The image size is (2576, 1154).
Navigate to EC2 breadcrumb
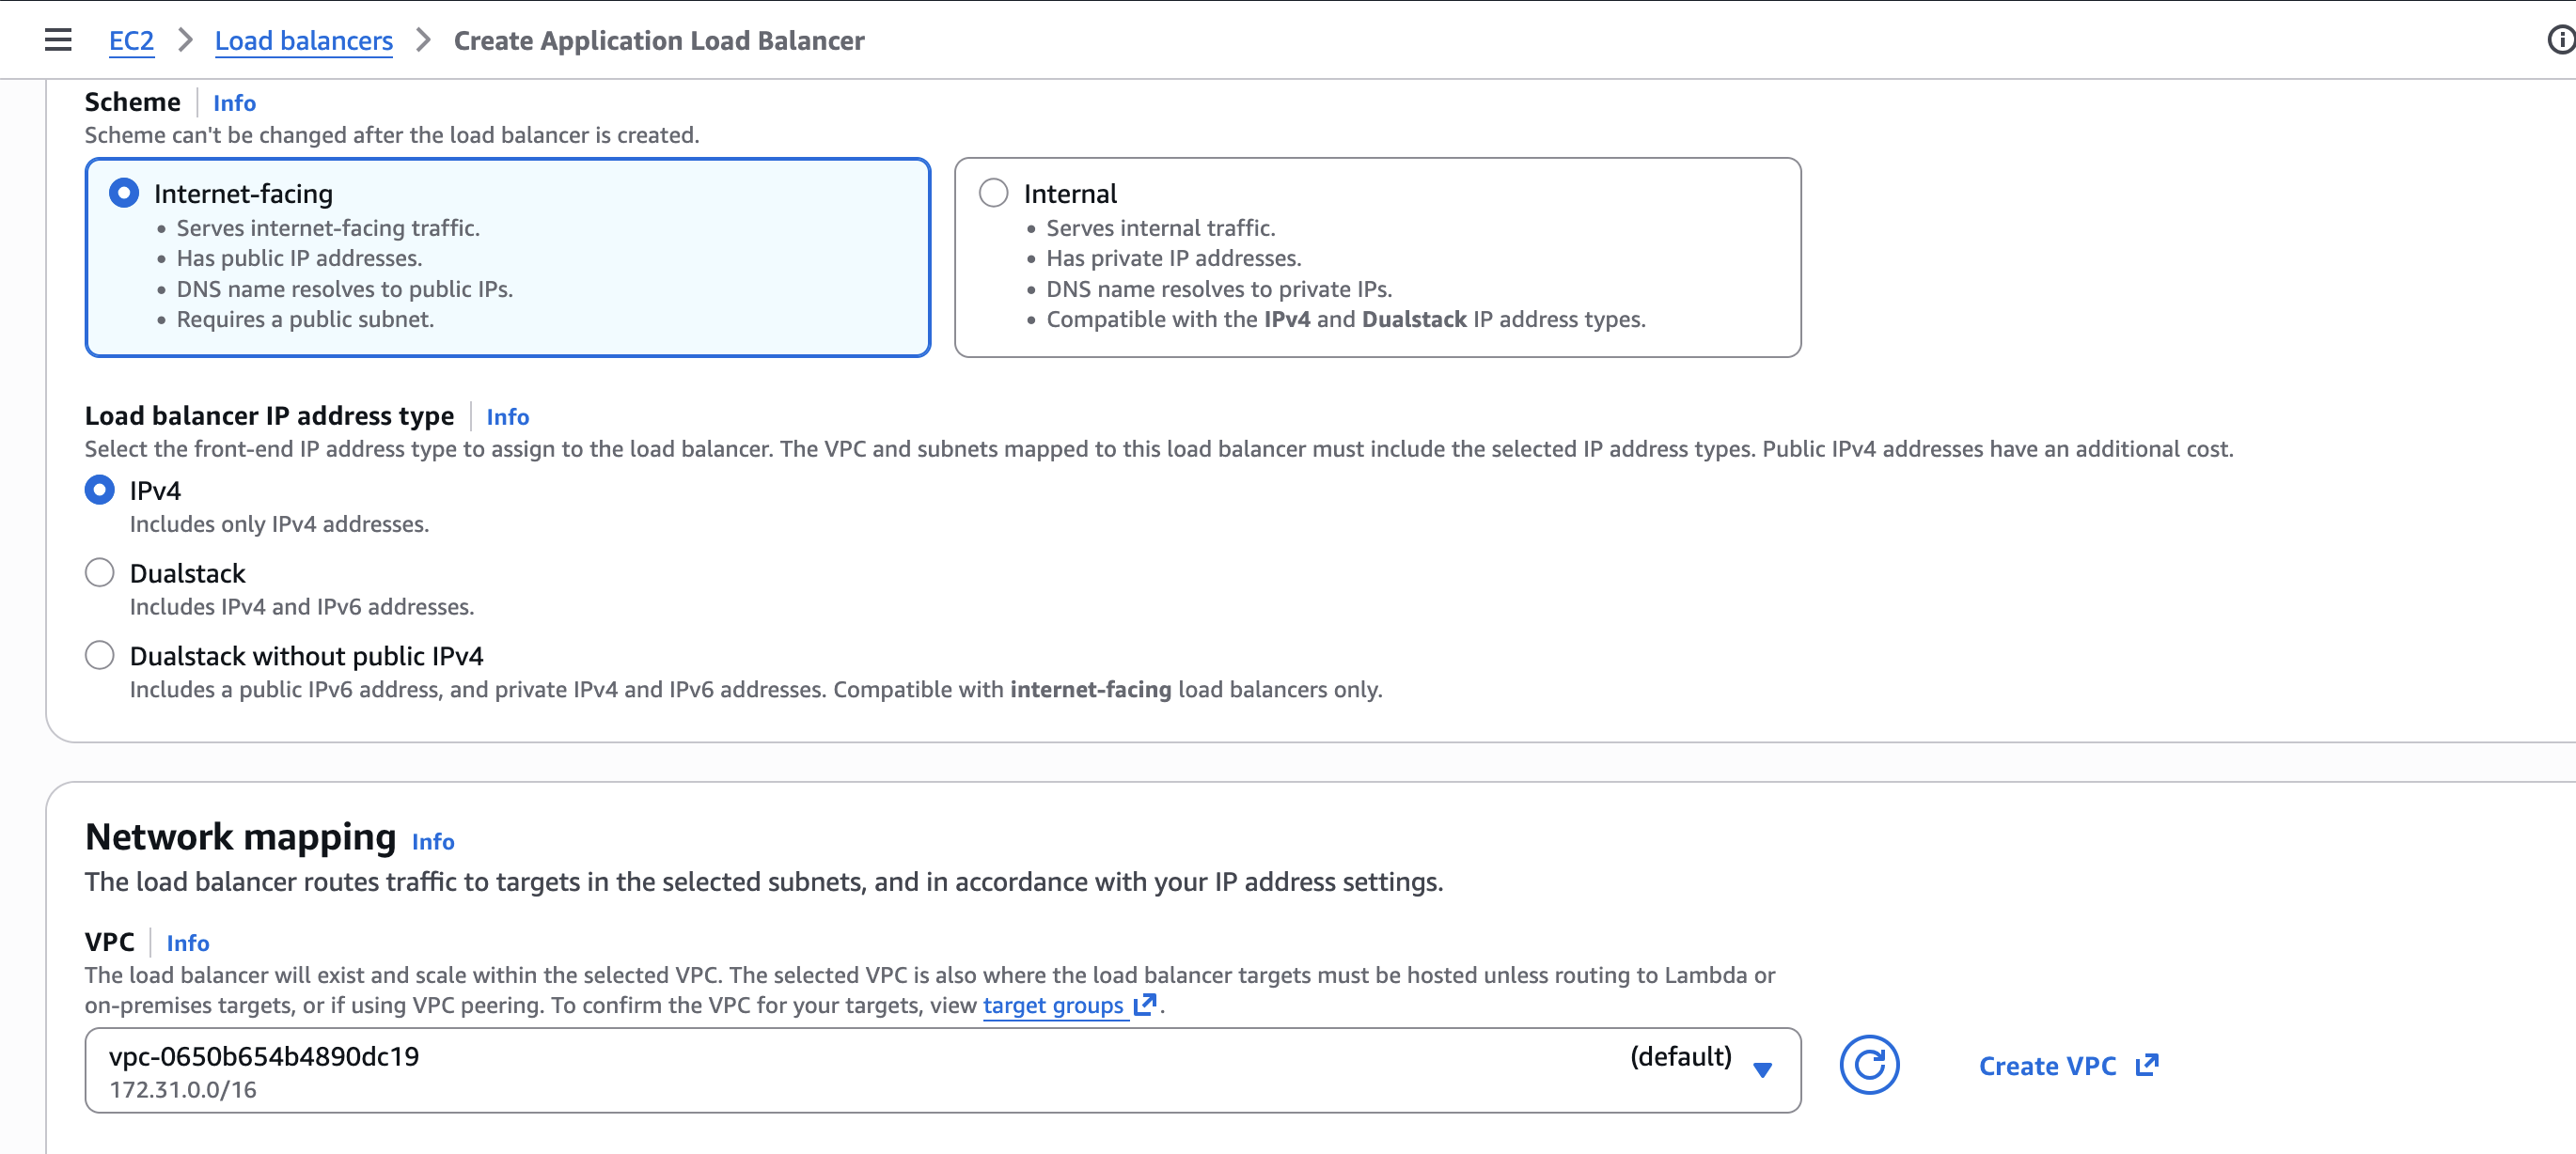tap(131, 41)
